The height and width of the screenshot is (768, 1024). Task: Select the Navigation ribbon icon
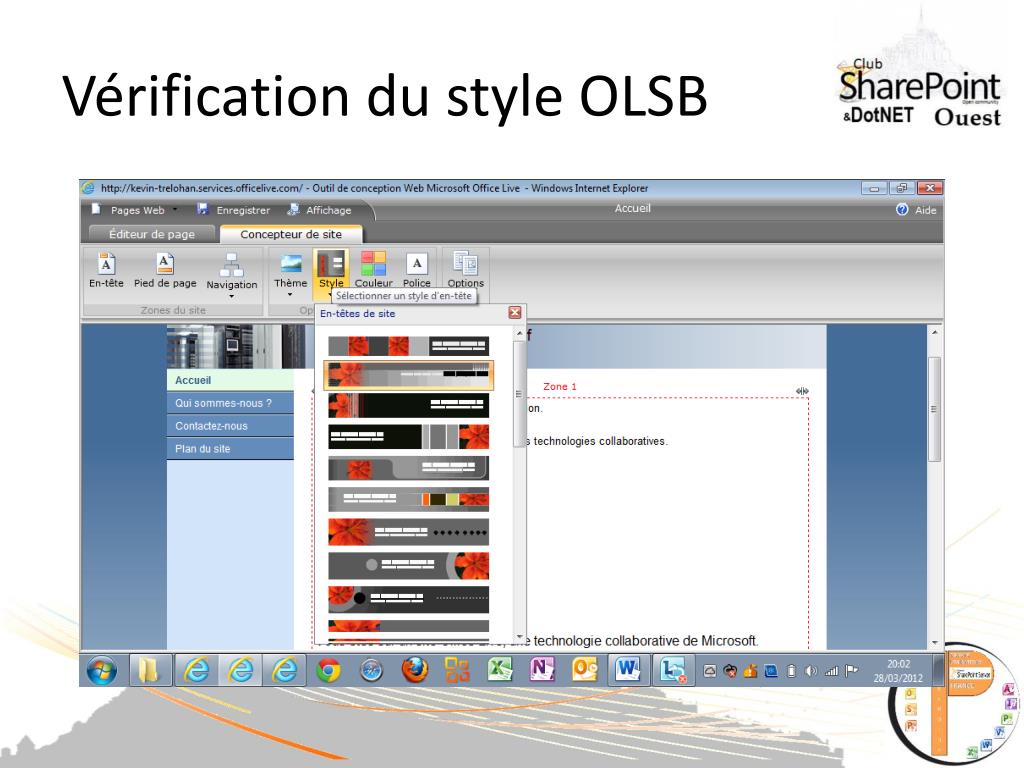click(231, 264)
